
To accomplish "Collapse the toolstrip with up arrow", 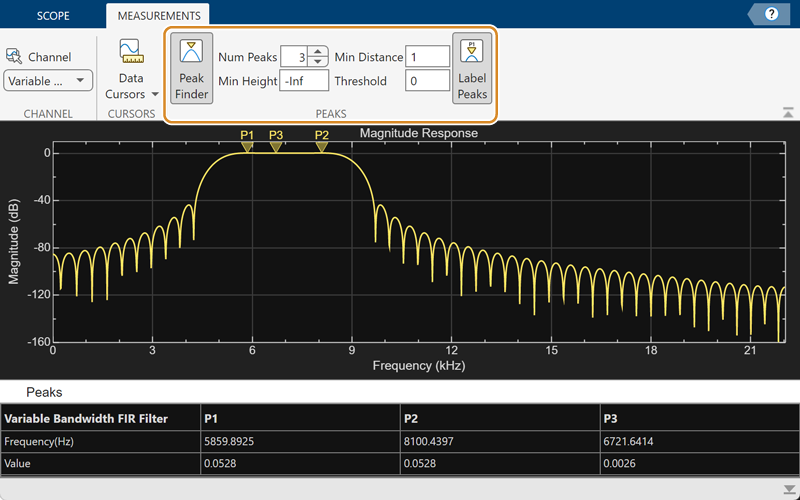I will click(788, 113).
